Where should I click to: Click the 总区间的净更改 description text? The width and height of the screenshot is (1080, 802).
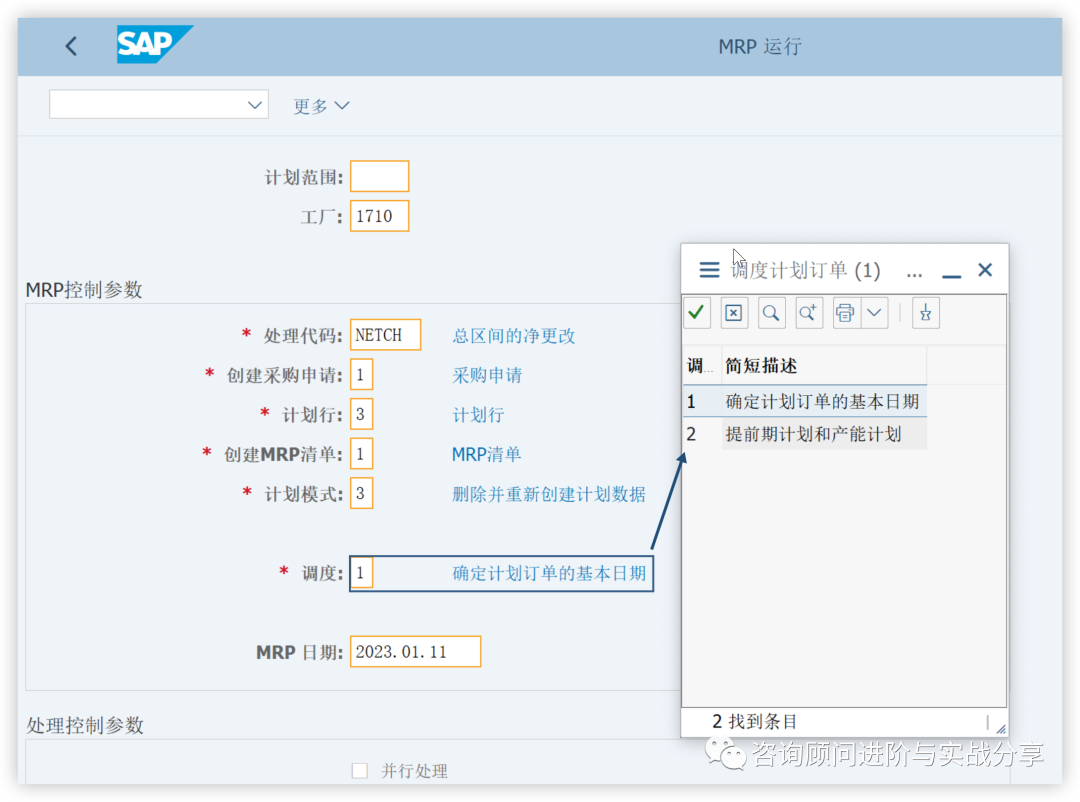(513, 336)
